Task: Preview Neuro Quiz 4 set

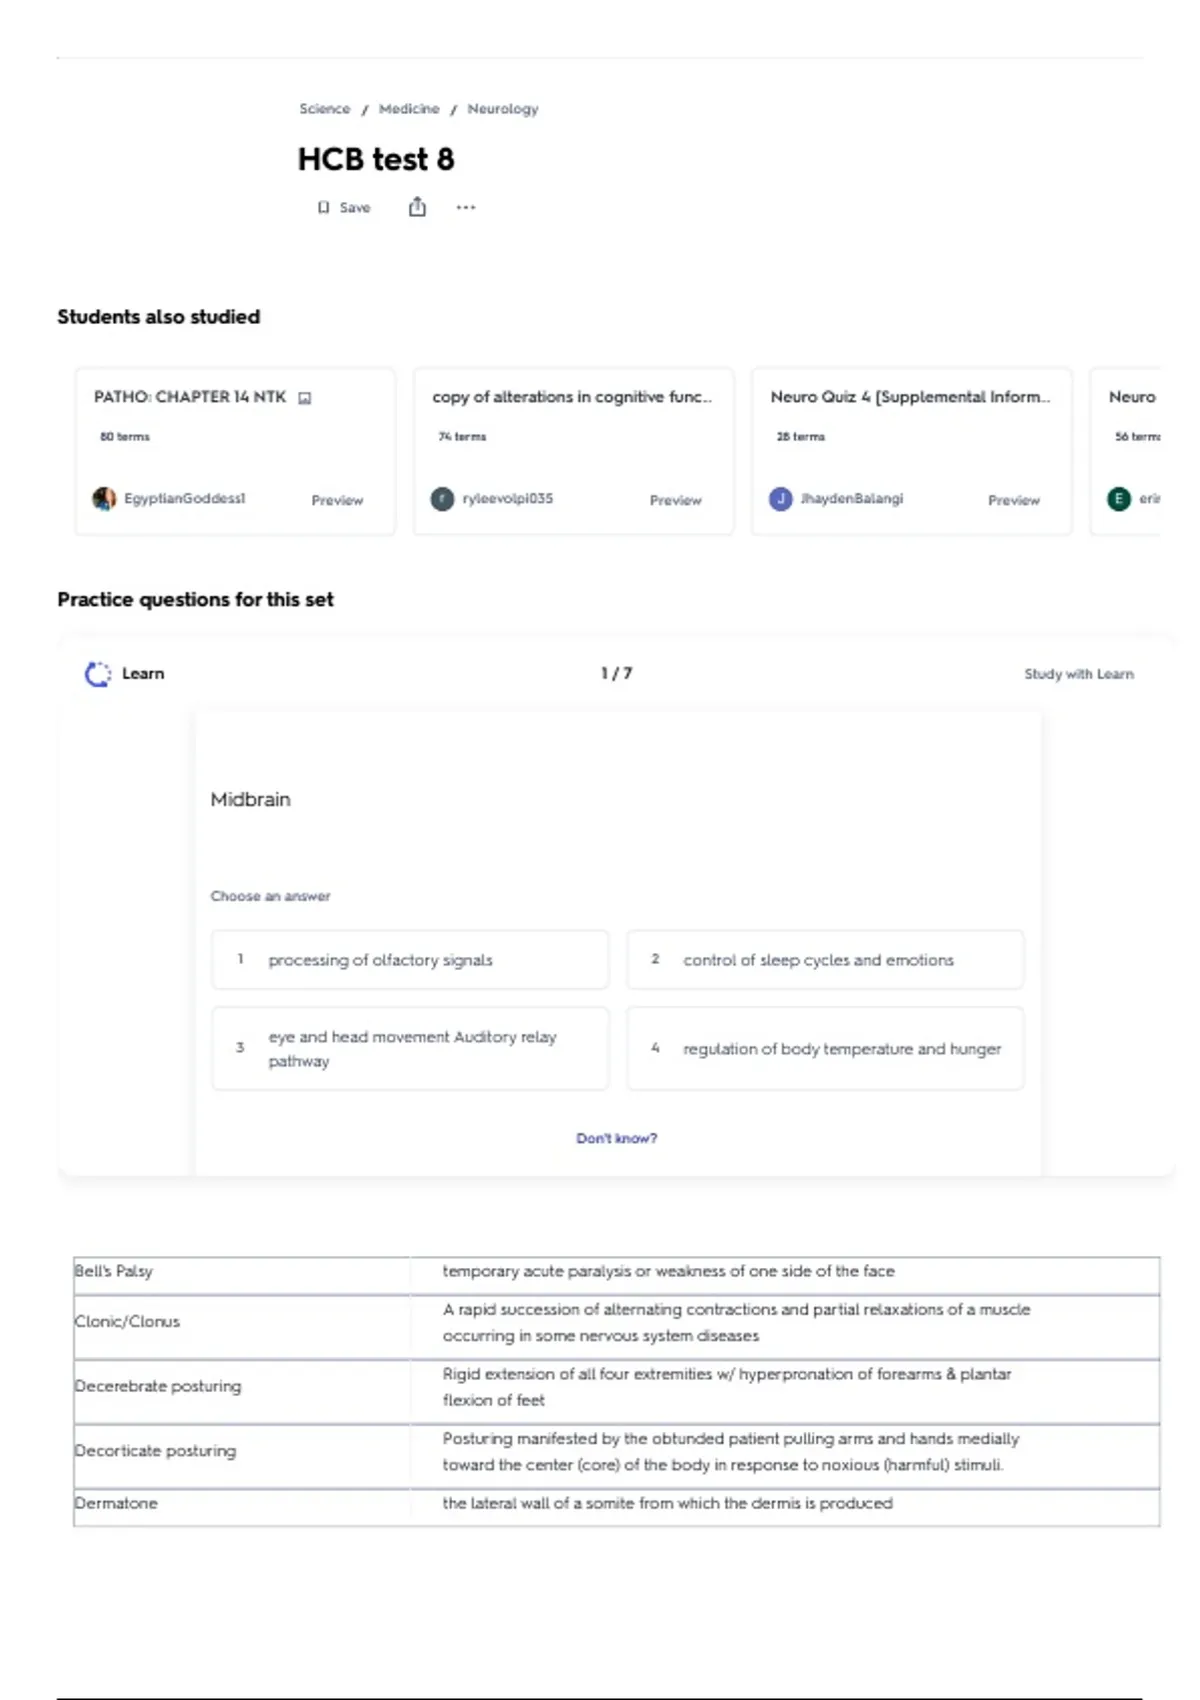Action: coord(1014,500)
